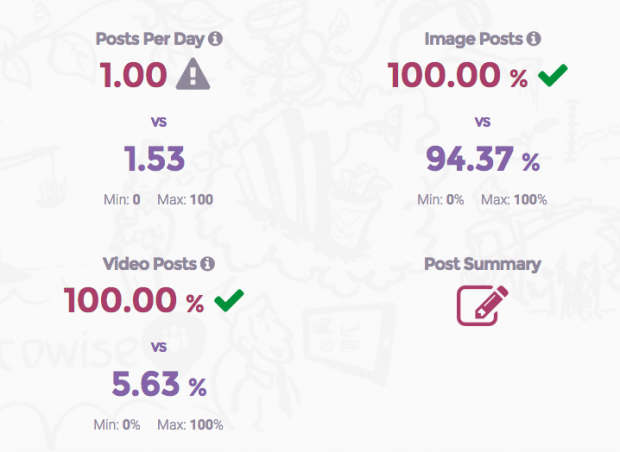Select the Video Posts heading
Image resolution: width=620 pixels, height=452 pixels.
click(150, 264)
